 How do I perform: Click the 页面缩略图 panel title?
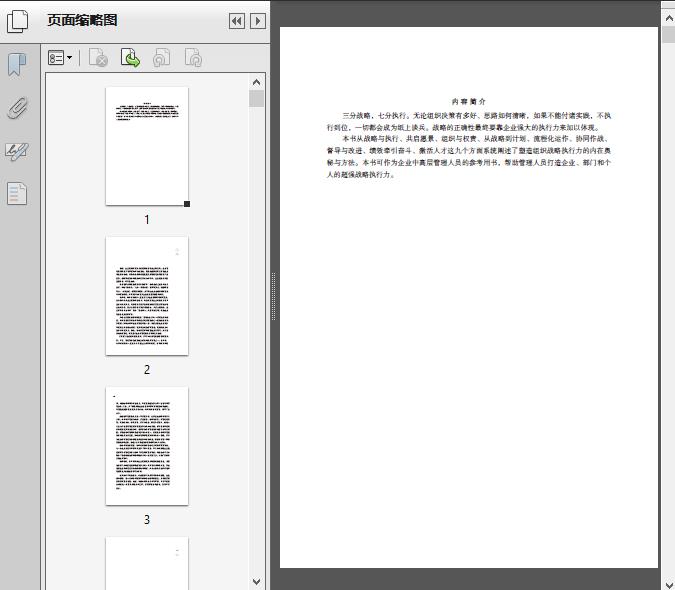click(x=82, y=20)
